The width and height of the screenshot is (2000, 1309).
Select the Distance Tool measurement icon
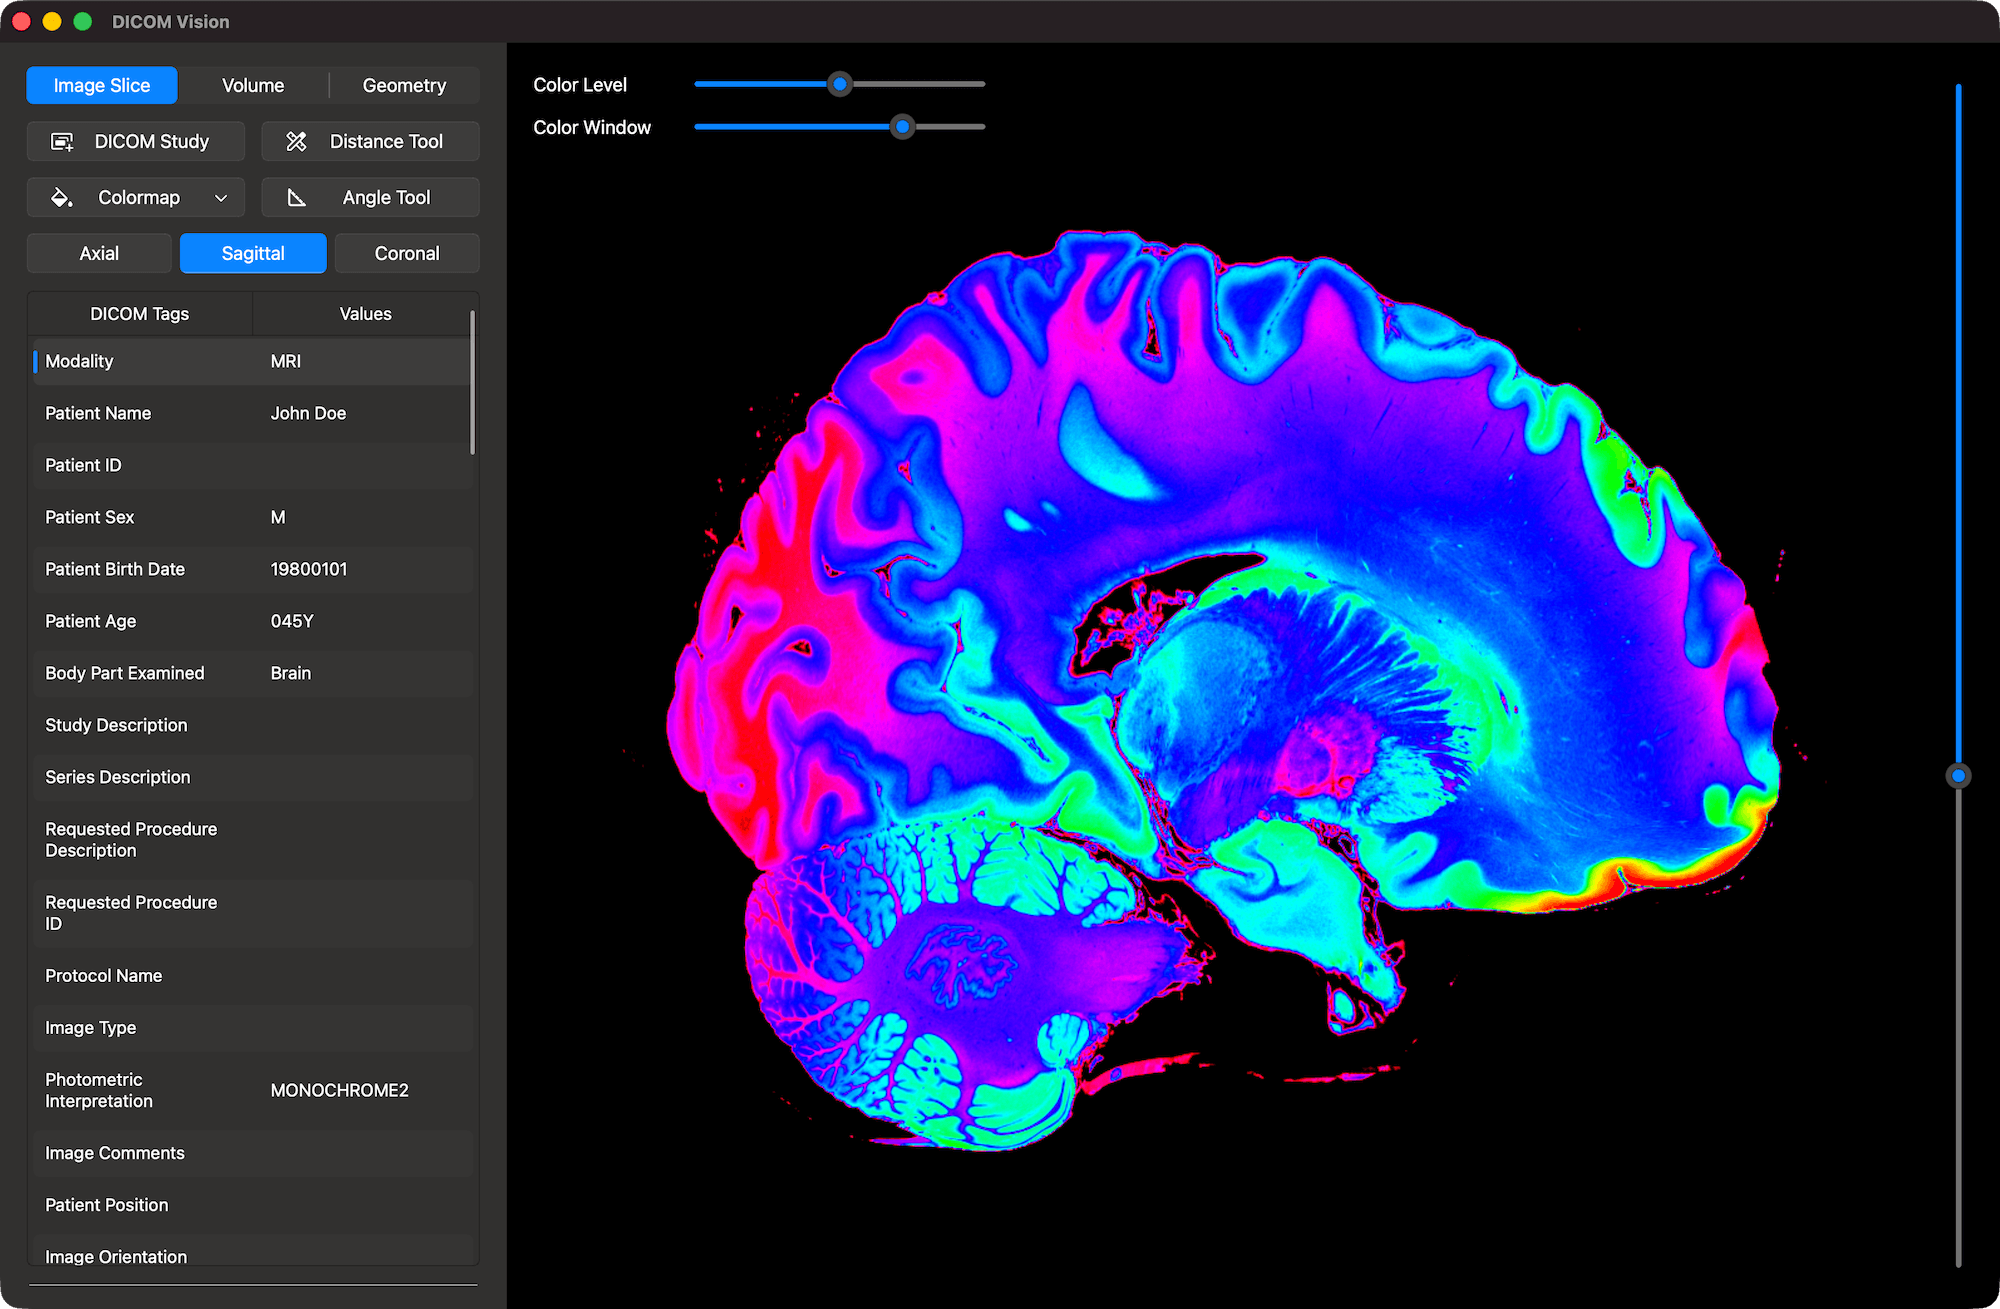297,141
